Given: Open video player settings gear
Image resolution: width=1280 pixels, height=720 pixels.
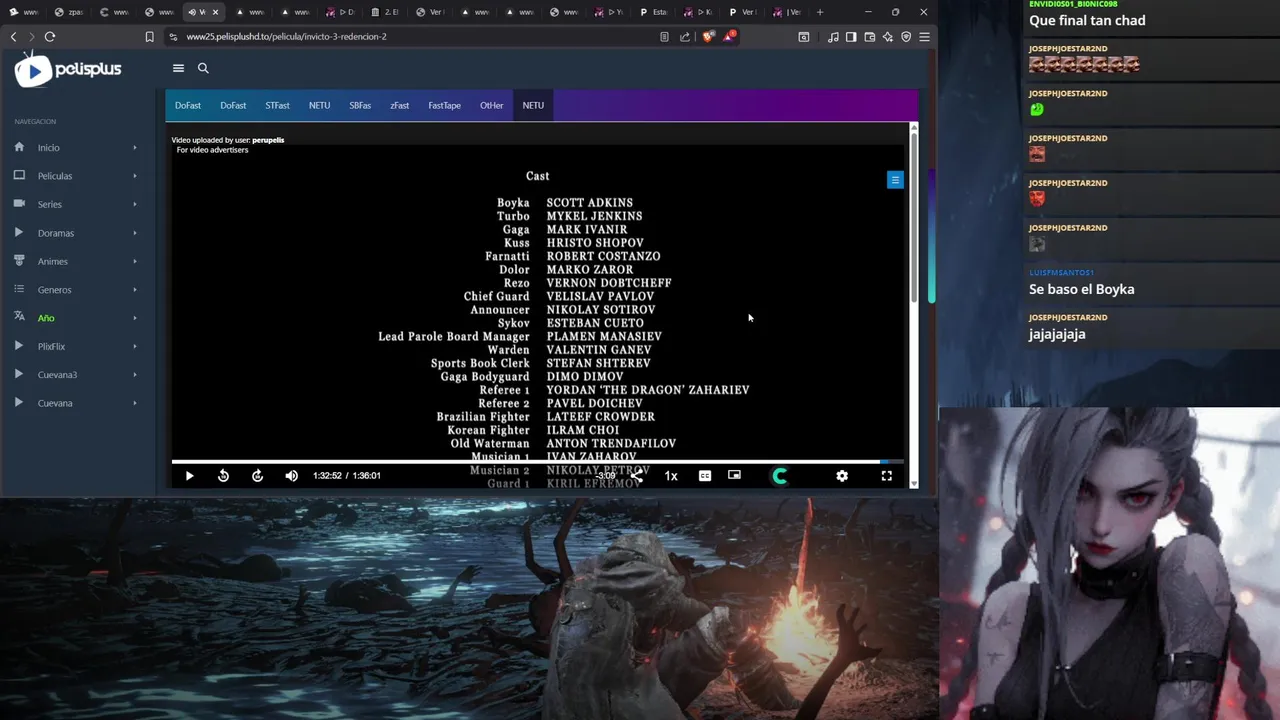Looking at the screenshot, I should (842, 476).
